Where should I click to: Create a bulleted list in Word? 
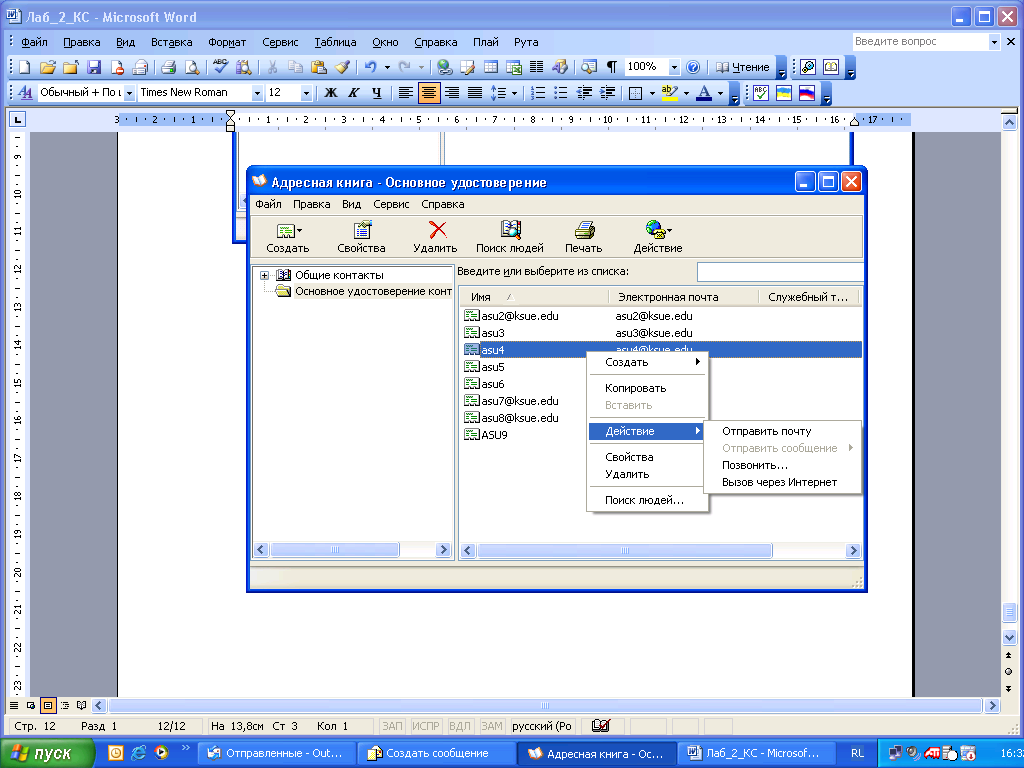tap(561, 93)
